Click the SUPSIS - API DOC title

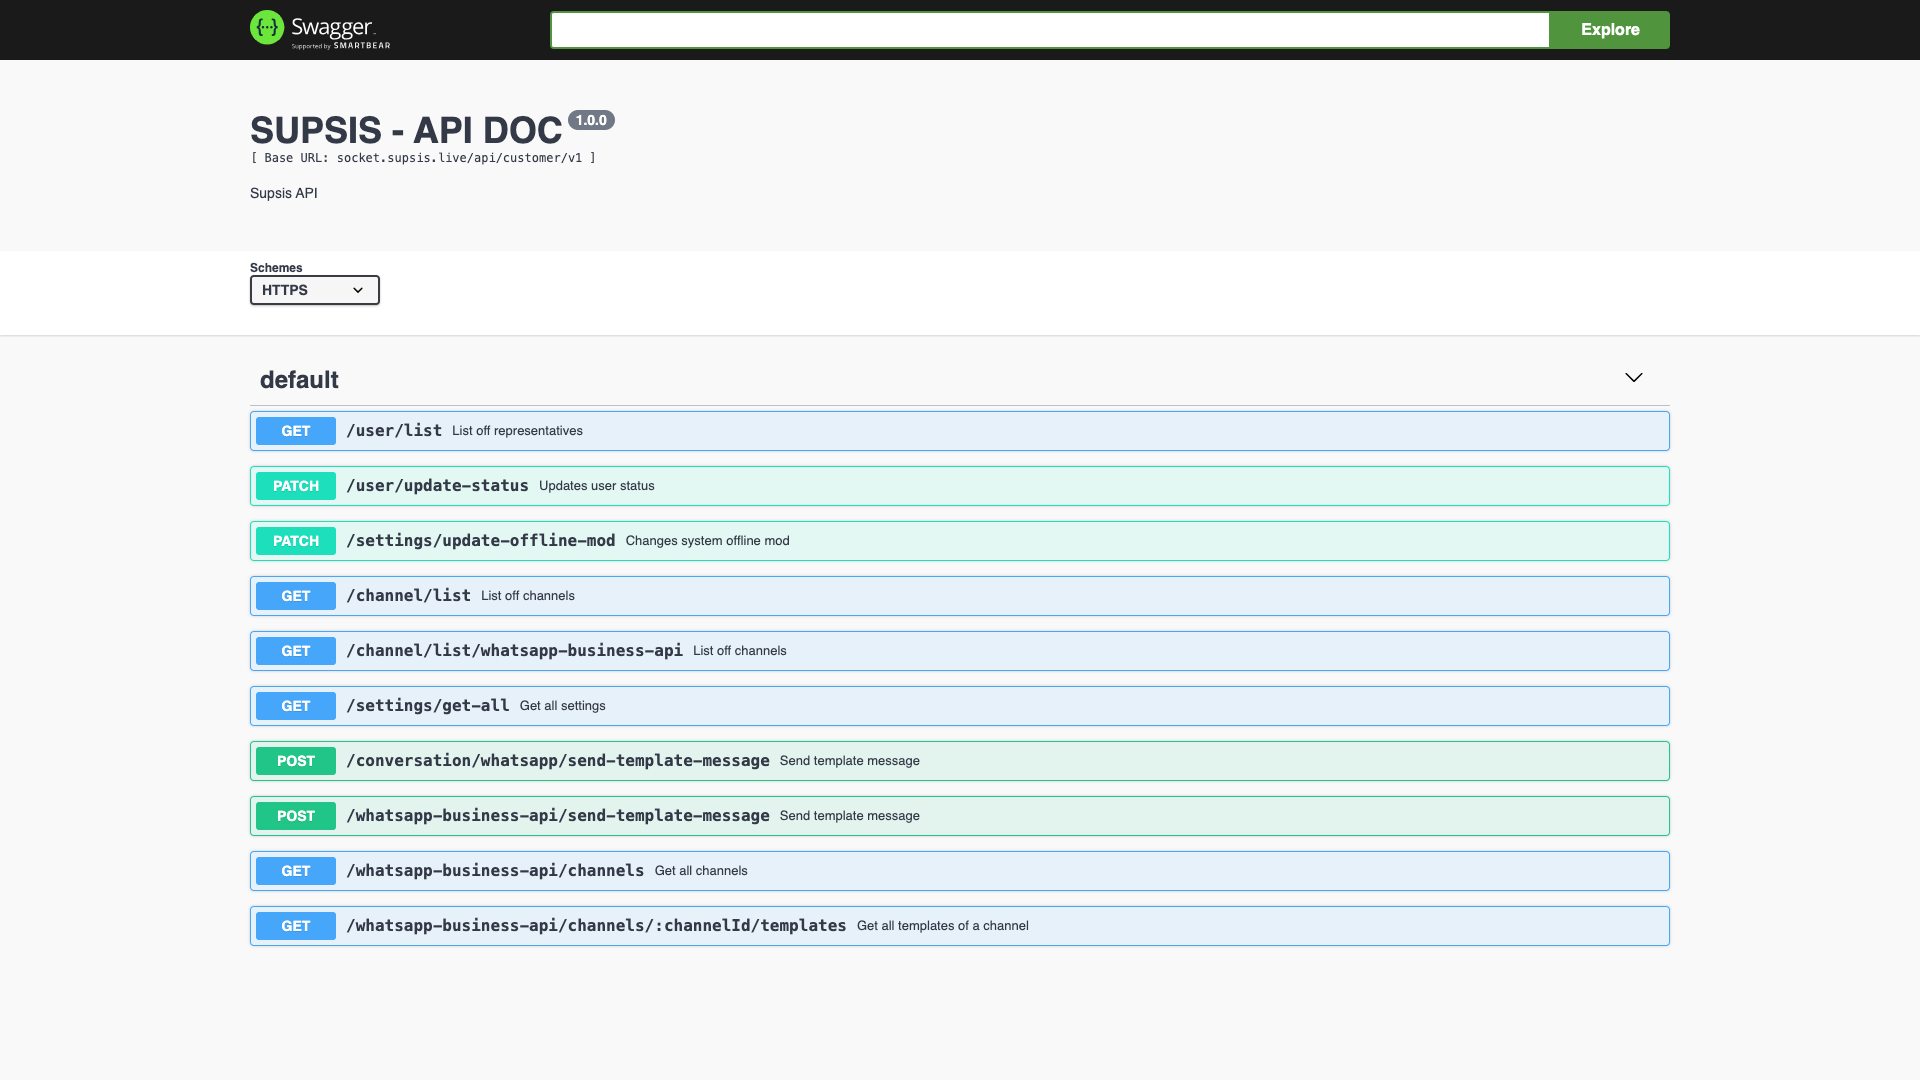pyautogui.click(x=406, y=130)
